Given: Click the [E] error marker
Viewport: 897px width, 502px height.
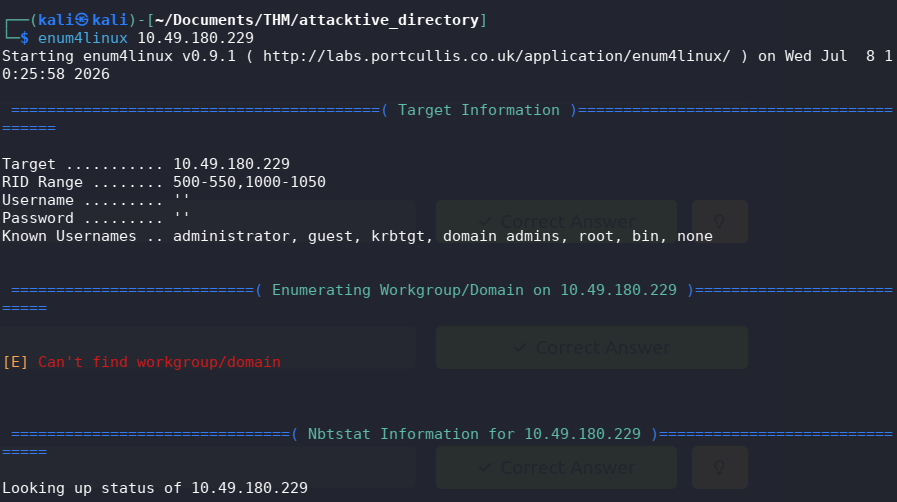Looking at the screenshot, I should coord(15,362).
